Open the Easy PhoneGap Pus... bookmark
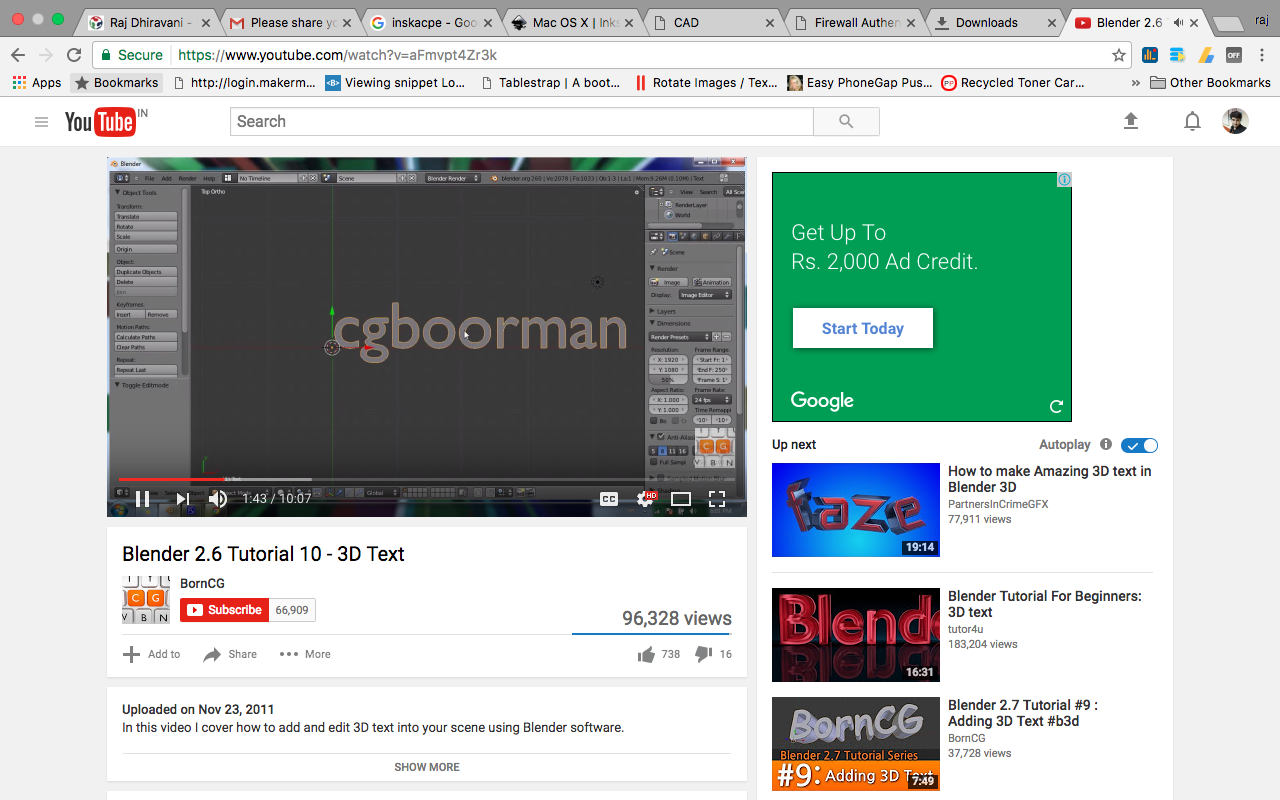The height and width of the screenshot is (800, 1280). pyautogui.click(x=860, y=83)
